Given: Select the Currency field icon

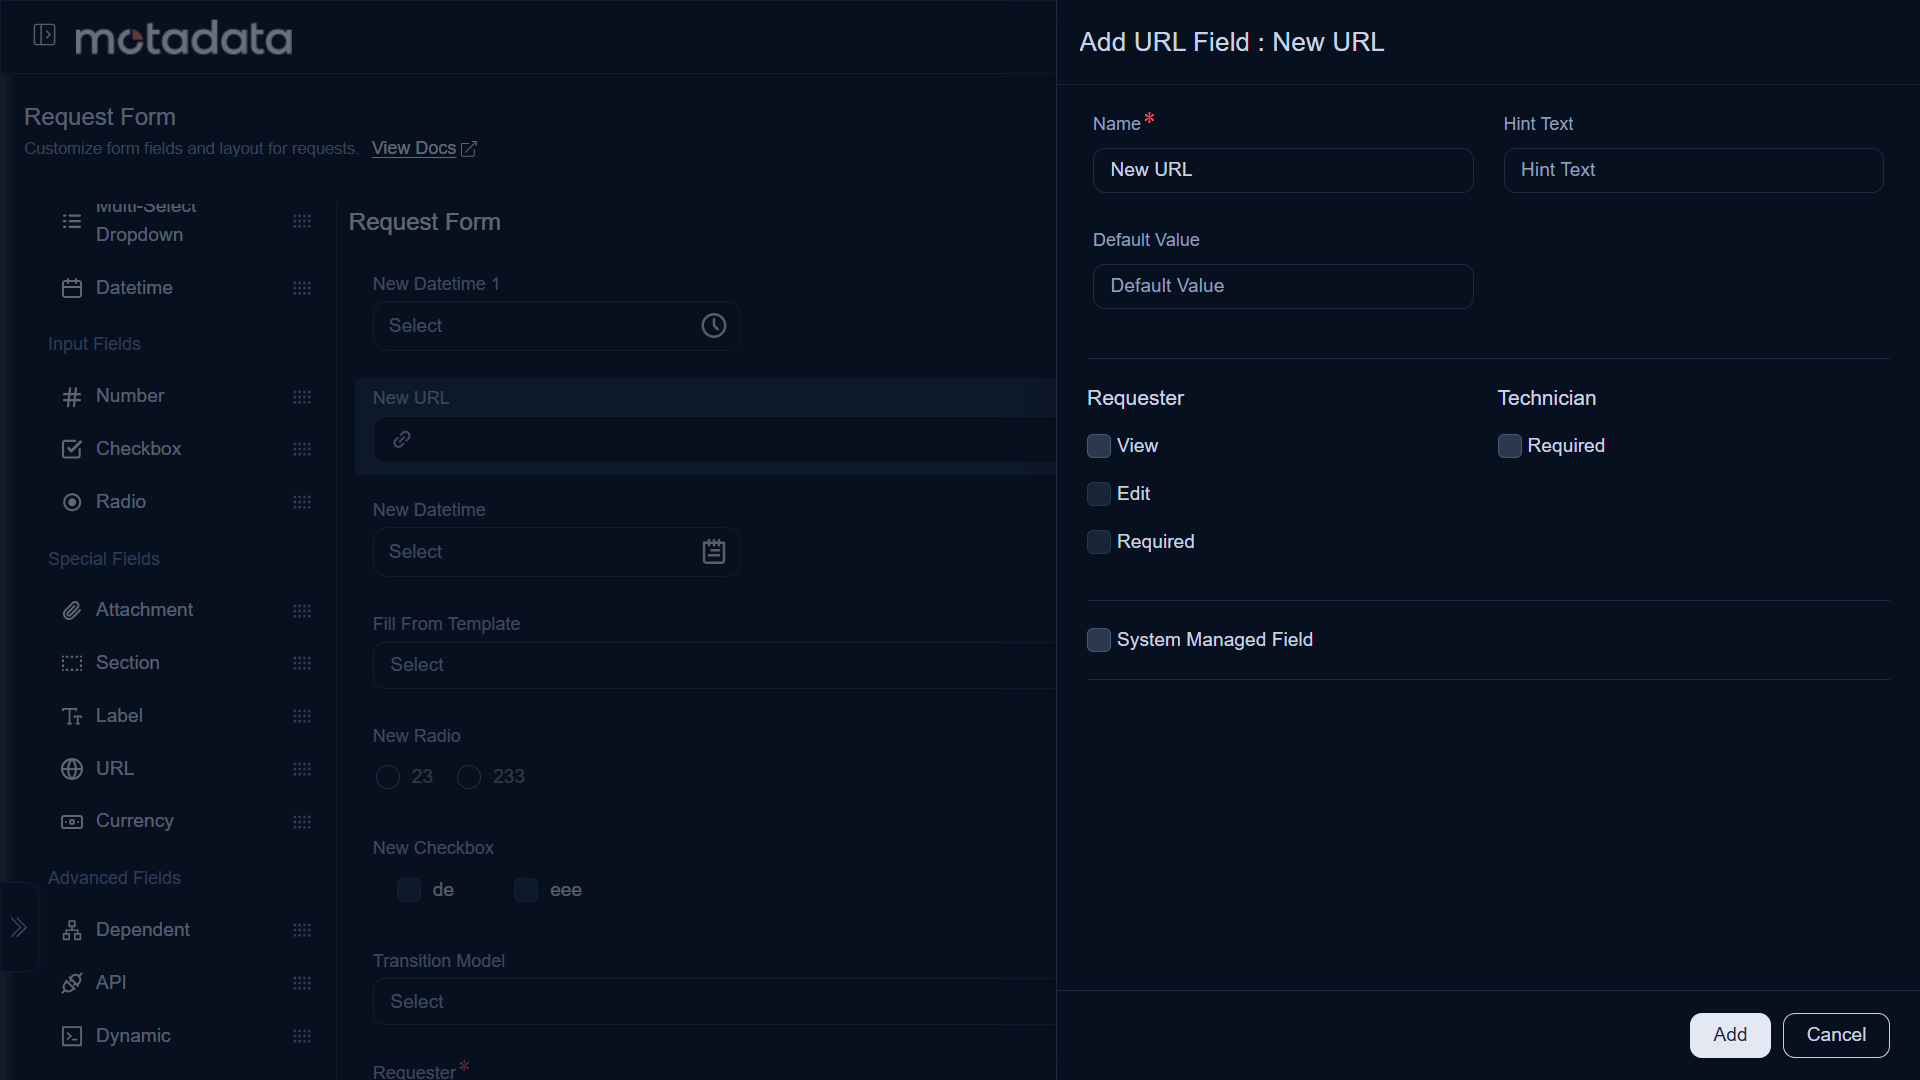Looking at the screenshot, I should point(72,822).
